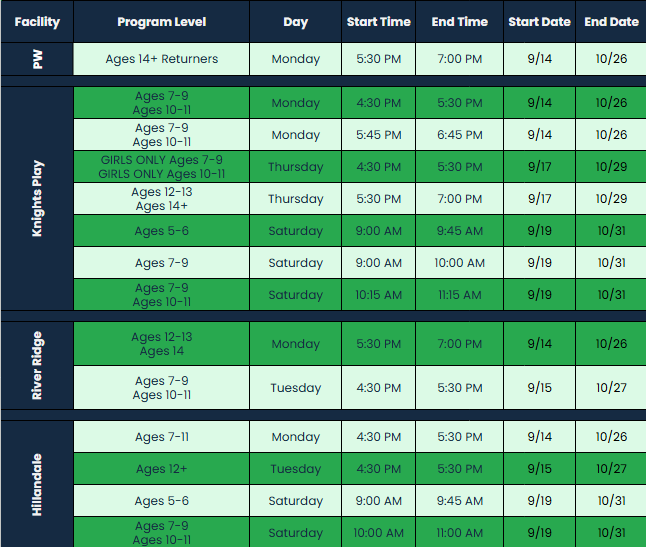
Task: Click the River Ridge facility label
Action: [x=37, y=365]
